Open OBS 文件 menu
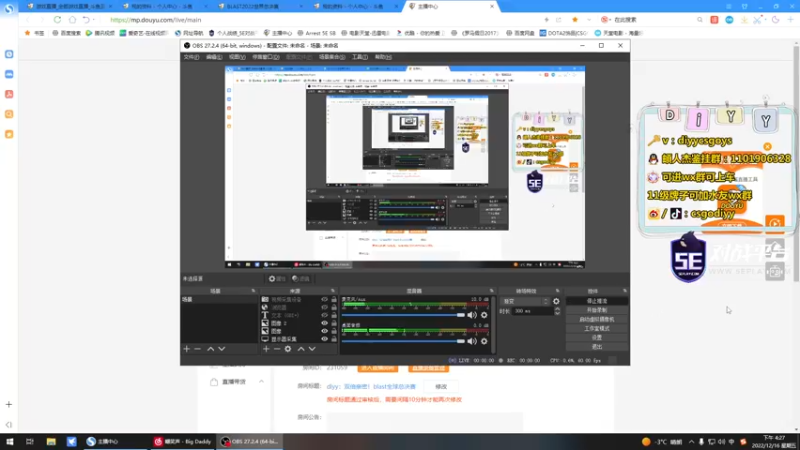This screenshot has width=800, height=450. coord(191,57)
